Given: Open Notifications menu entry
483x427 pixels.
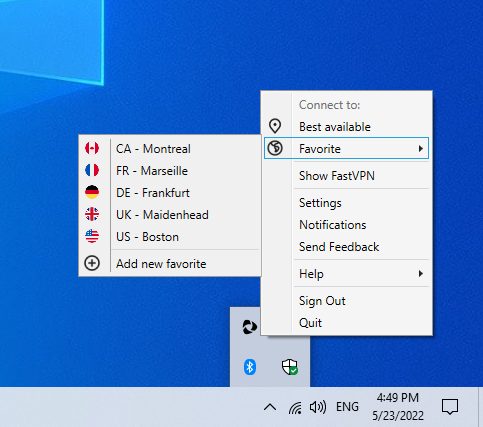Looking at the screenshot, I should tap(347, 225).
